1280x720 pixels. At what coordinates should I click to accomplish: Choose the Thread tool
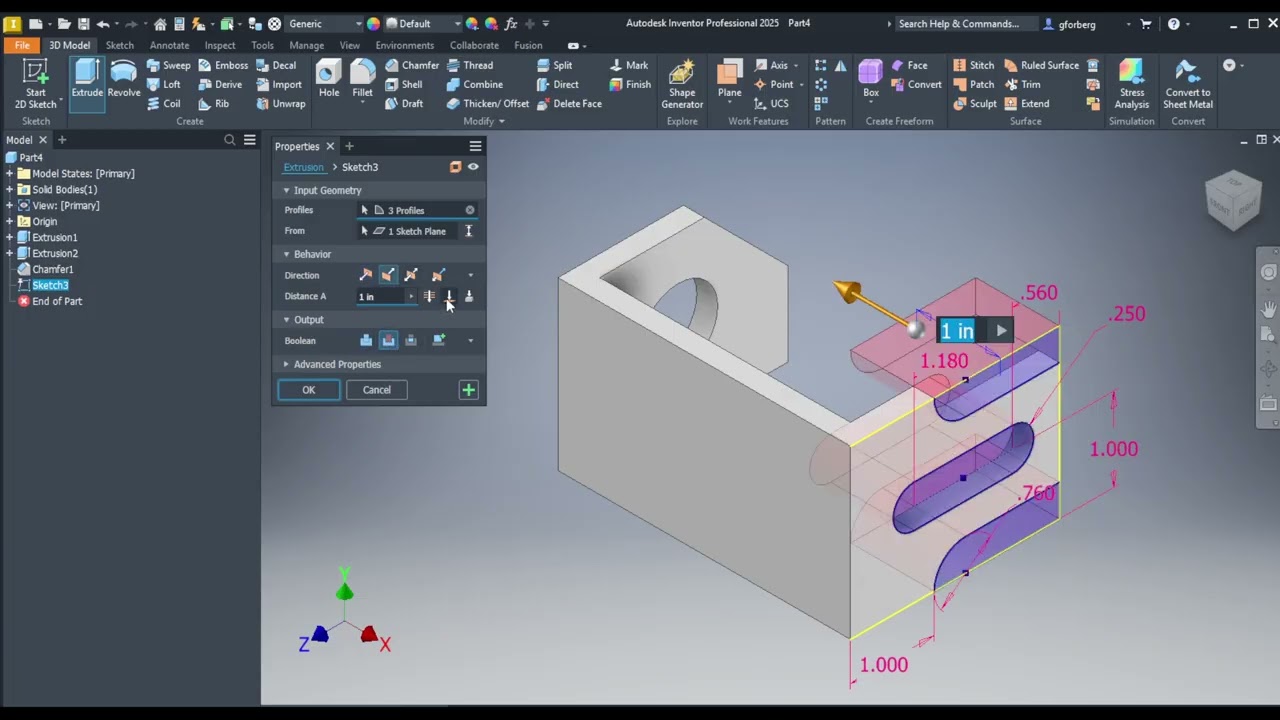coord(469,65)
